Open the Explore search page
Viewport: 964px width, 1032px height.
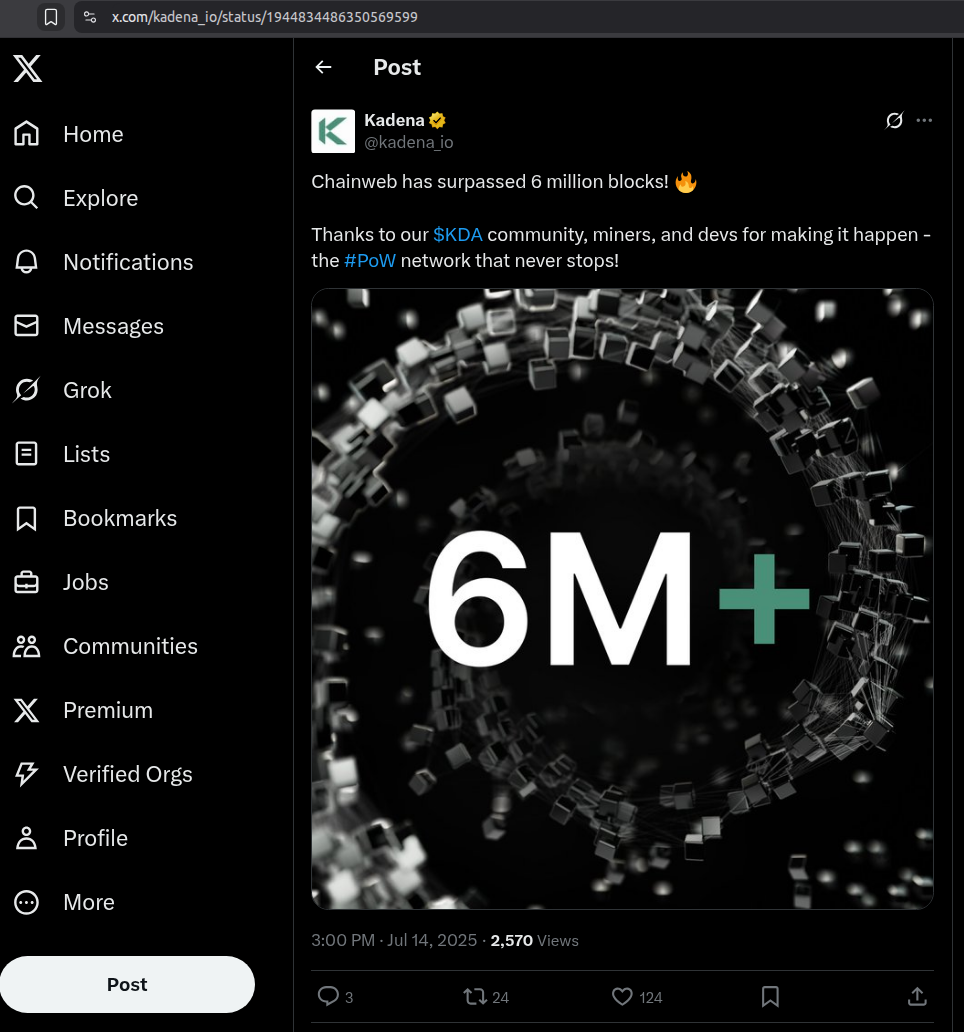coord(76,197)
